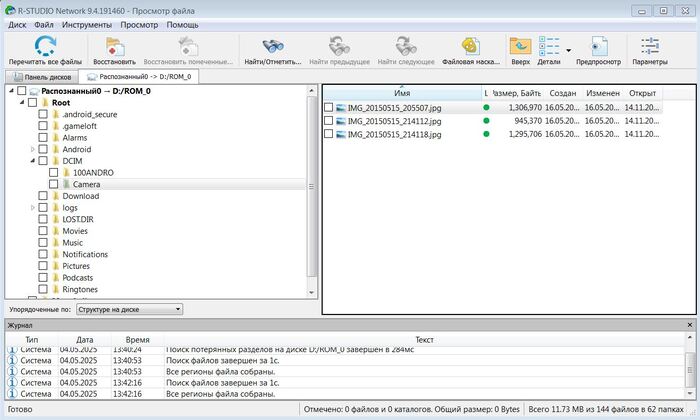Open the Файл menu

[x=44, y=25]
